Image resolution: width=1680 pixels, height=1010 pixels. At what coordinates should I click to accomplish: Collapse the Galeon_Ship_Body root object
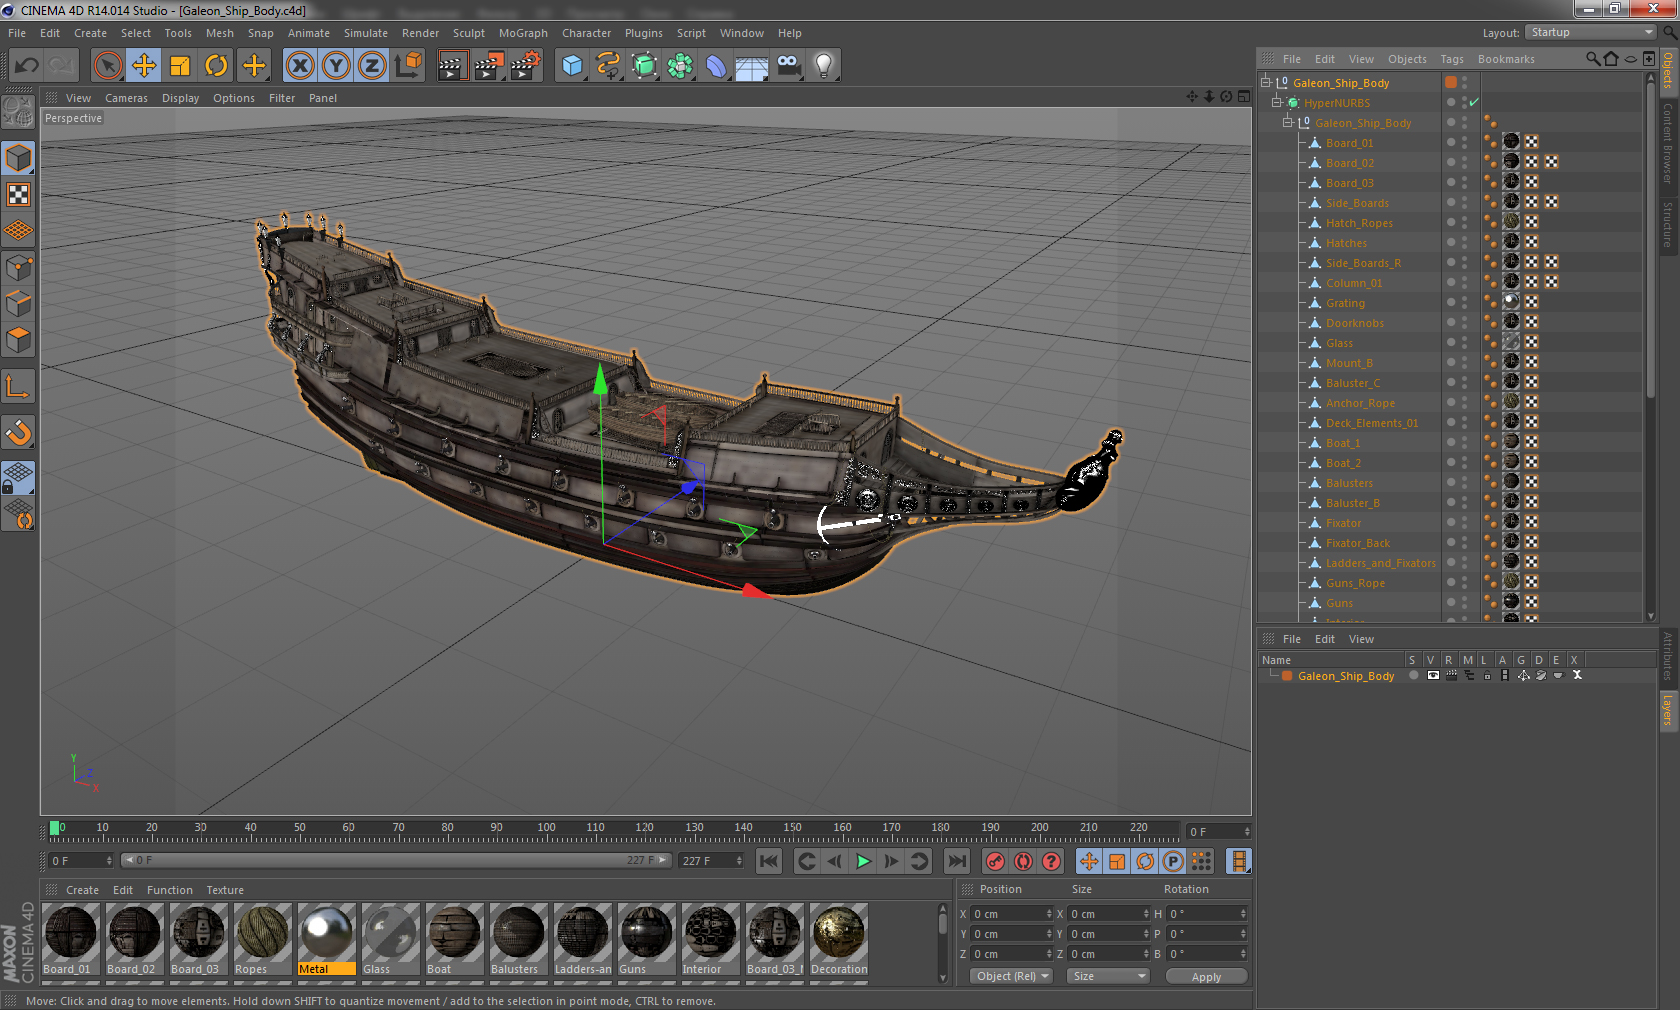[x=1266, y=82]
